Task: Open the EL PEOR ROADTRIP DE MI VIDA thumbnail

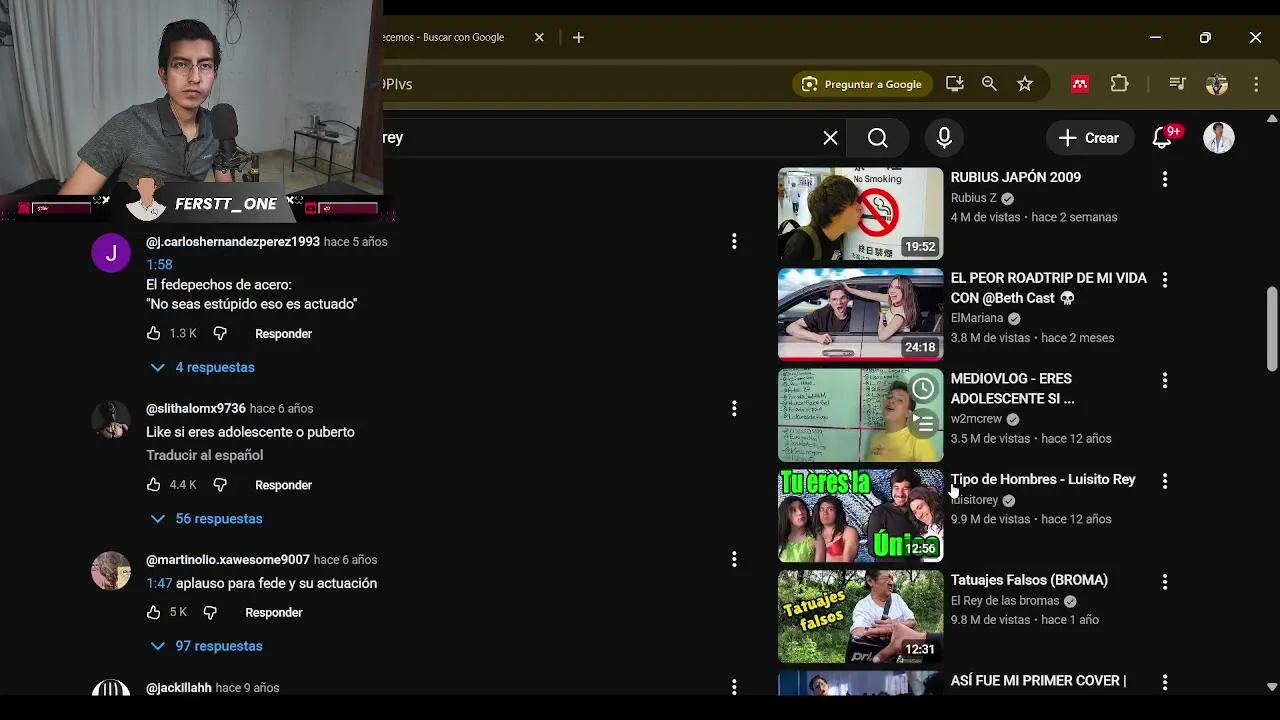Action: [x=860, y=314]
